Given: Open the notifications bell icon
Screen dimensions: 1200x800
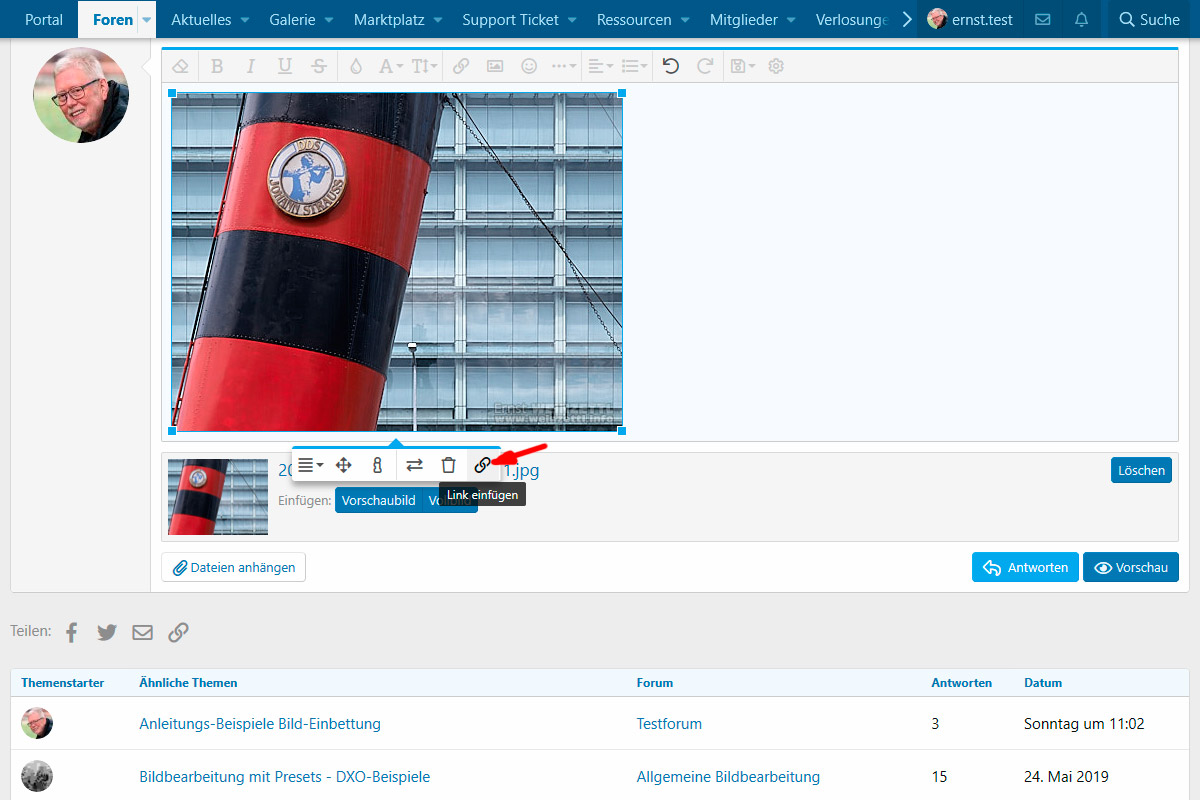Looking at the screenshot, I should coord(1081,19).
